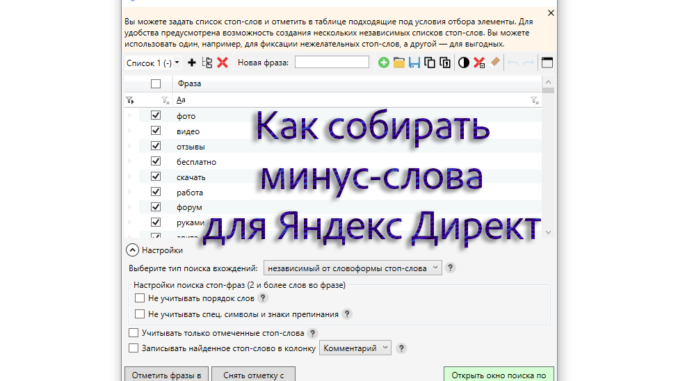The height and width of the screenshot is (381, 678).
Task: Uncheck the 'бесплатно' phrase
Action: (156, 161)
